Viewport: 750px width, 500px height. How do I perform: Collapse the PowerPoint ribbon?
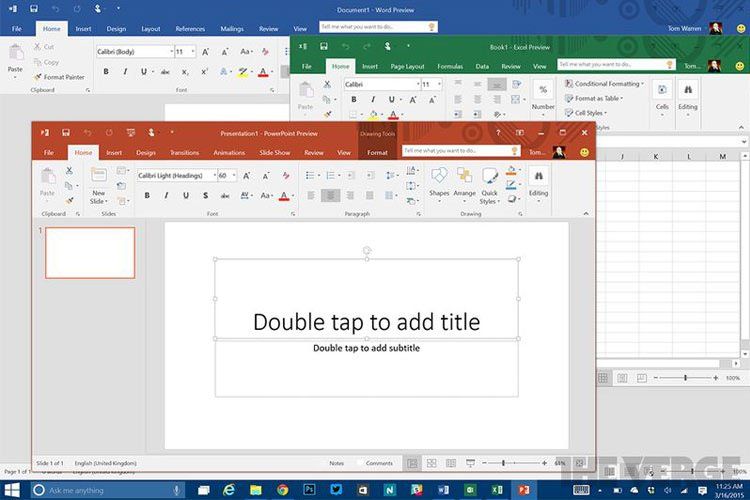[x=586, y=214]
